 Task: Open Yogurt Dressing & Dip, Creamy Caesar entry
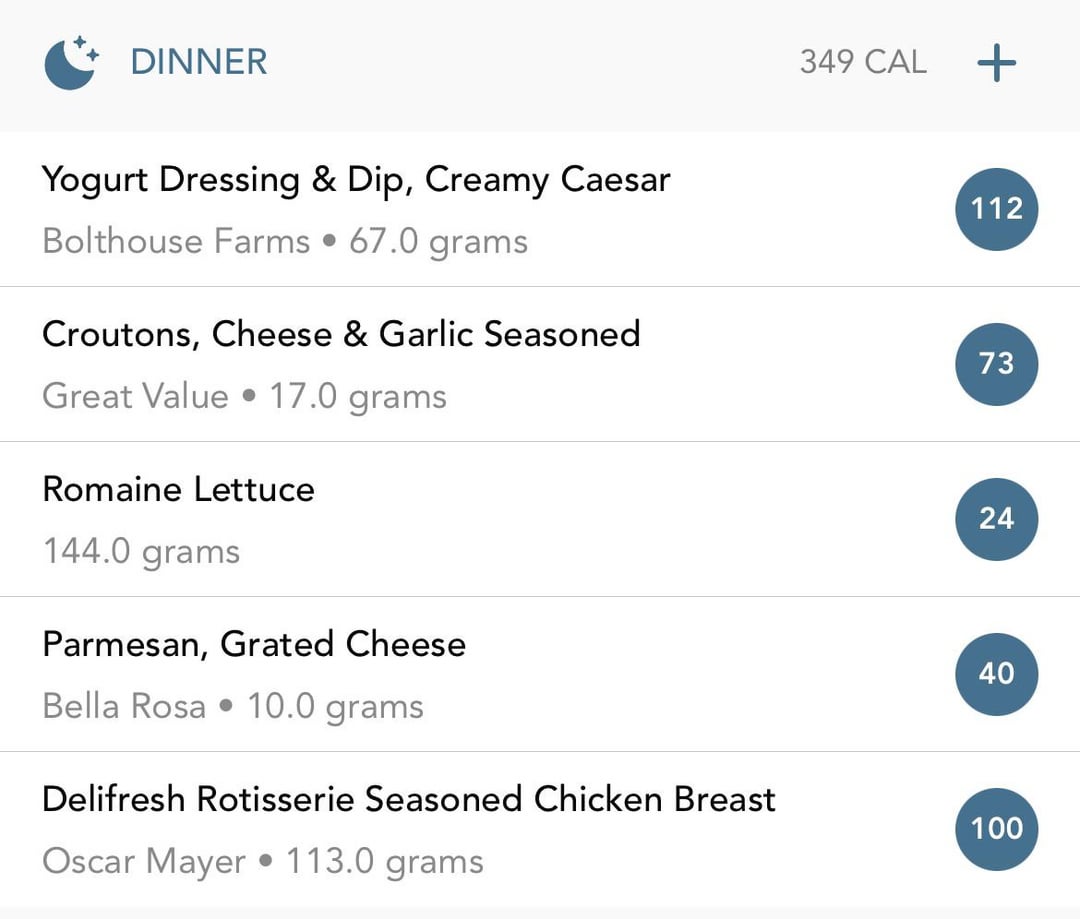click(540, 209)
